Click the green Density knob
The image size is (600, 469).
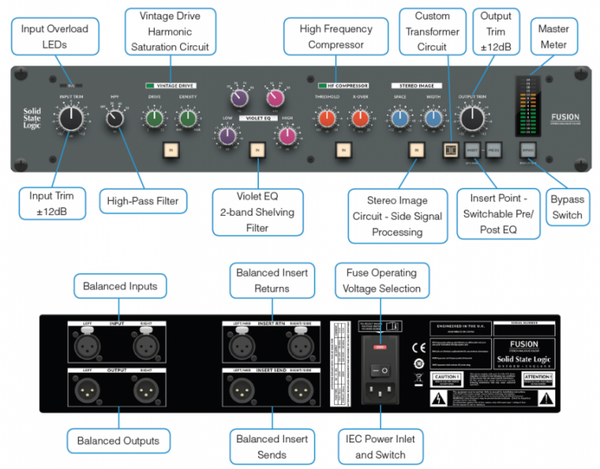click(x=187, y=119)
